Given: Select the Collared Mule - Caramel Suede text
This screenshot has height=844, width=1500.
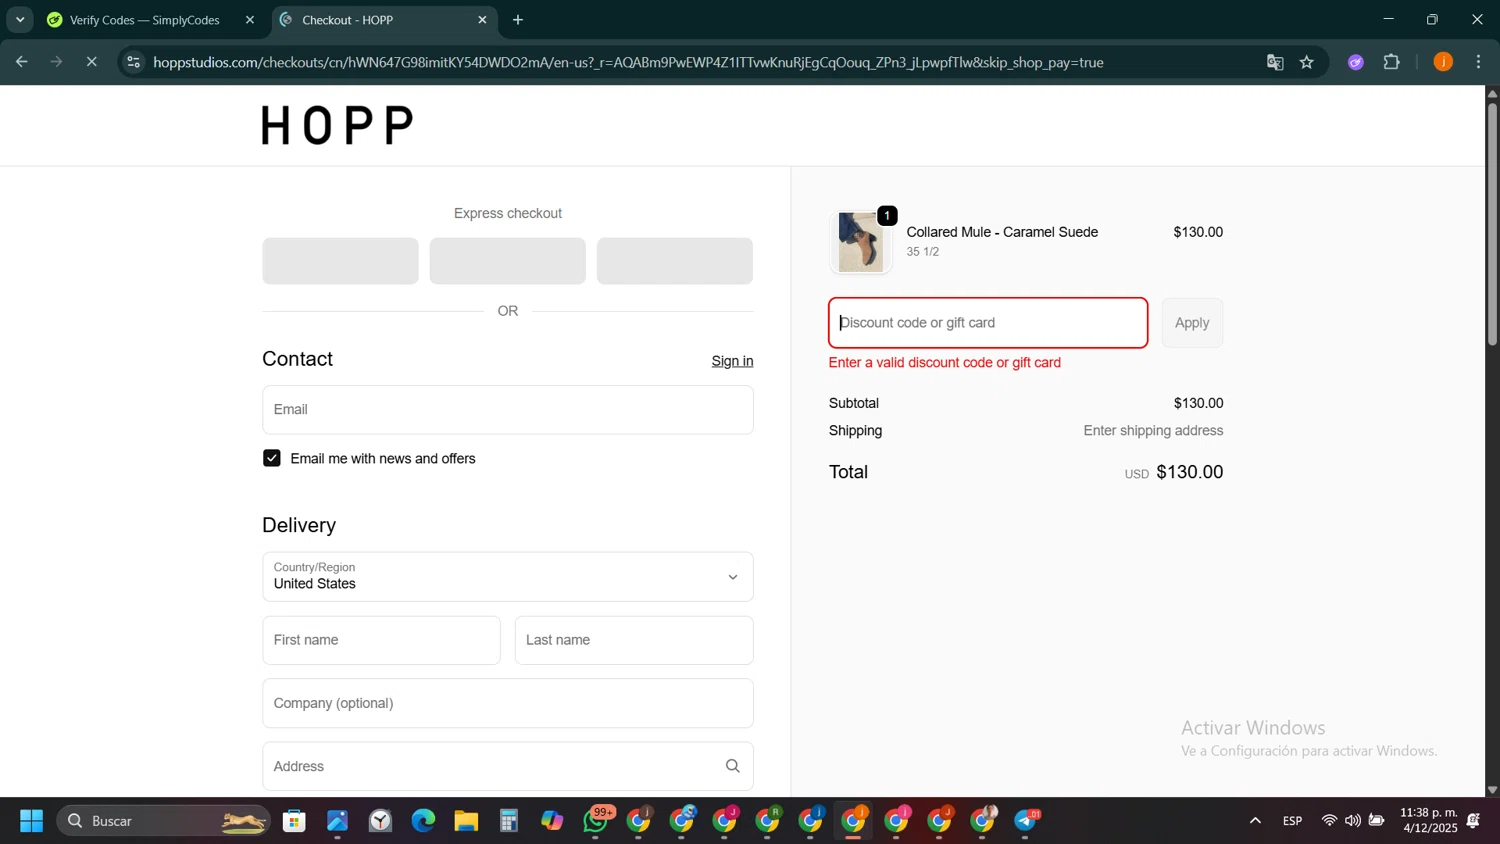Looking at the screenshot, I should point(1002,232).
